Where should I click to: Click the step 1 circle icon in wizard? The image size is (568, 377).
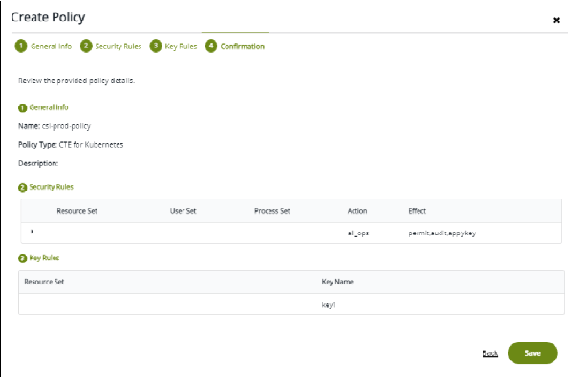(x=21, y=46)
